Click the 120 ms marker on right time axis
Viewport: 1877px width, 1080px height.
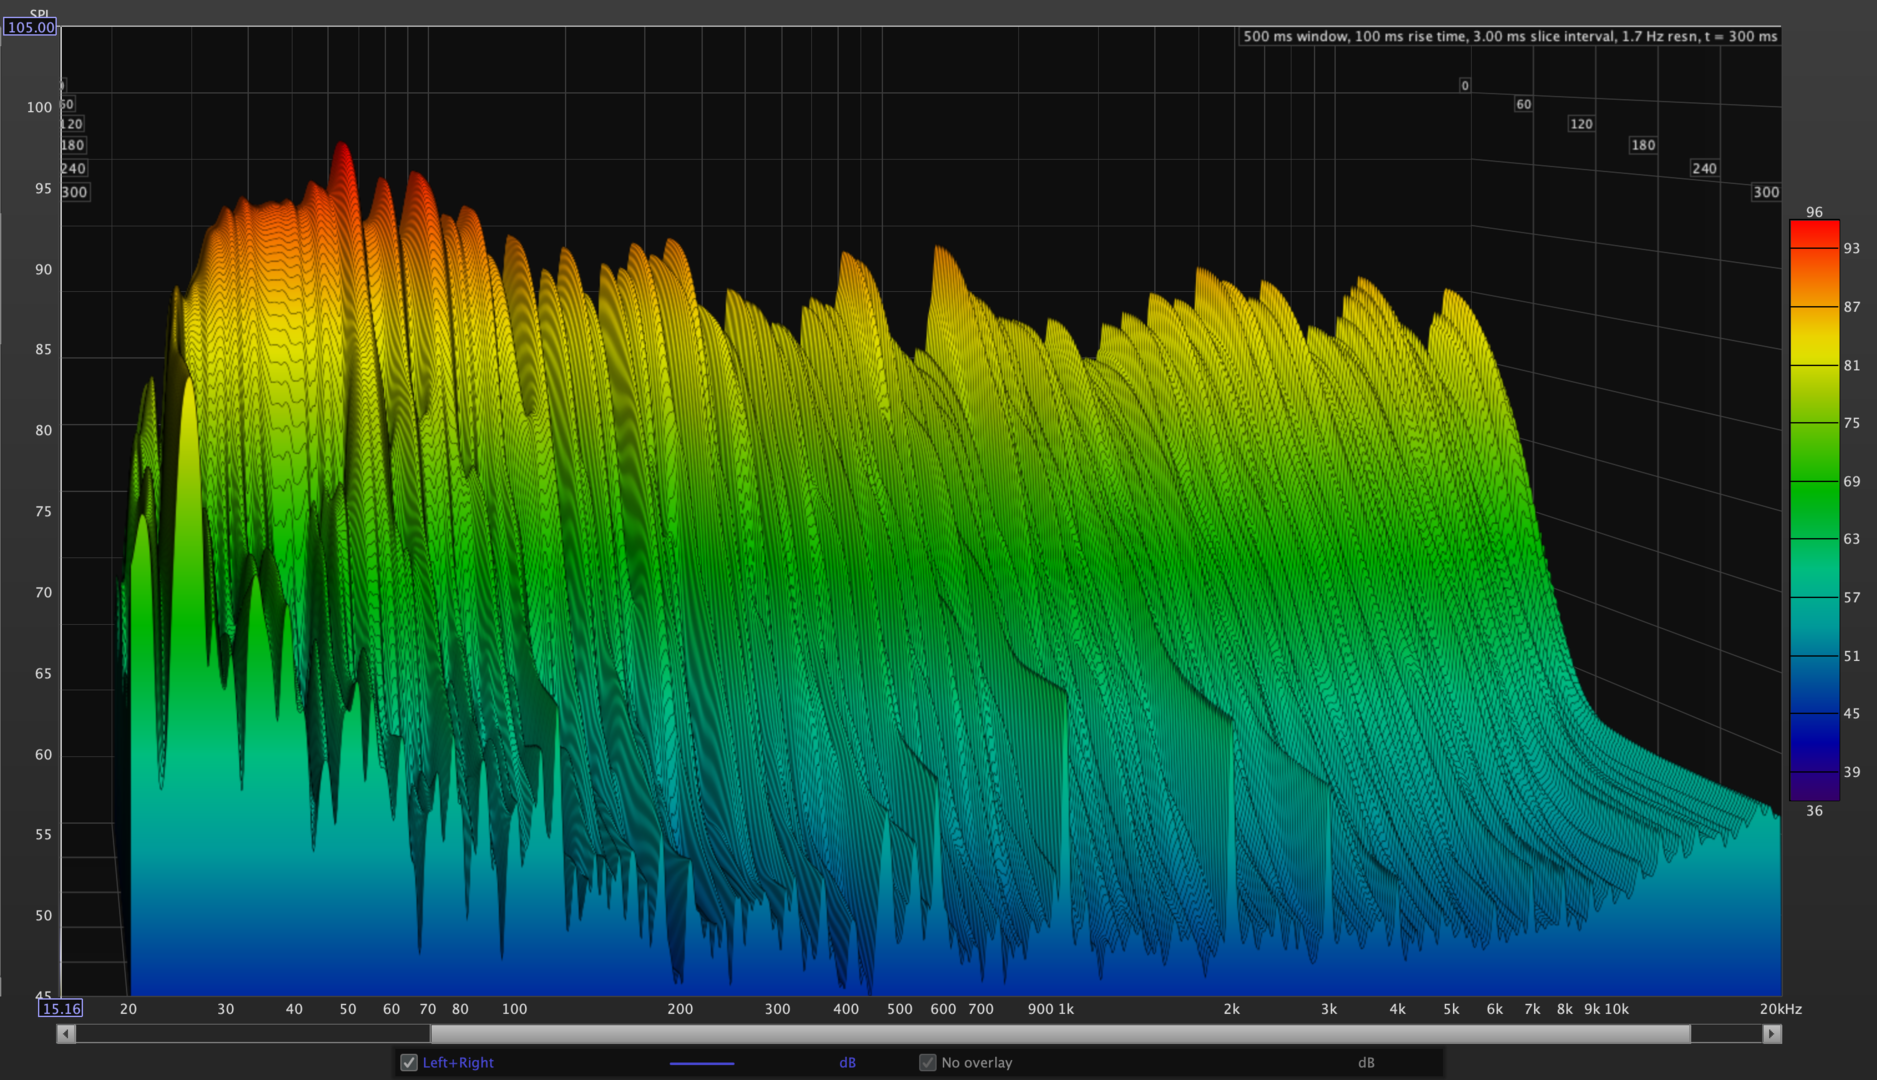tap(1581, 124)
